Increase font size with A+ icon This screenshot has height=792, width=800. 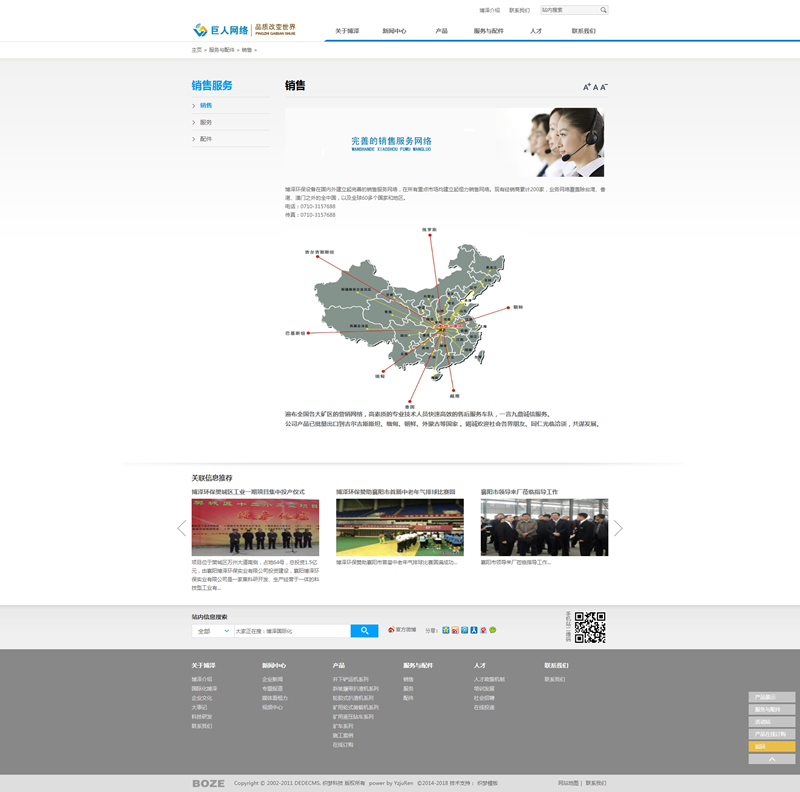(x=587, y=87)
